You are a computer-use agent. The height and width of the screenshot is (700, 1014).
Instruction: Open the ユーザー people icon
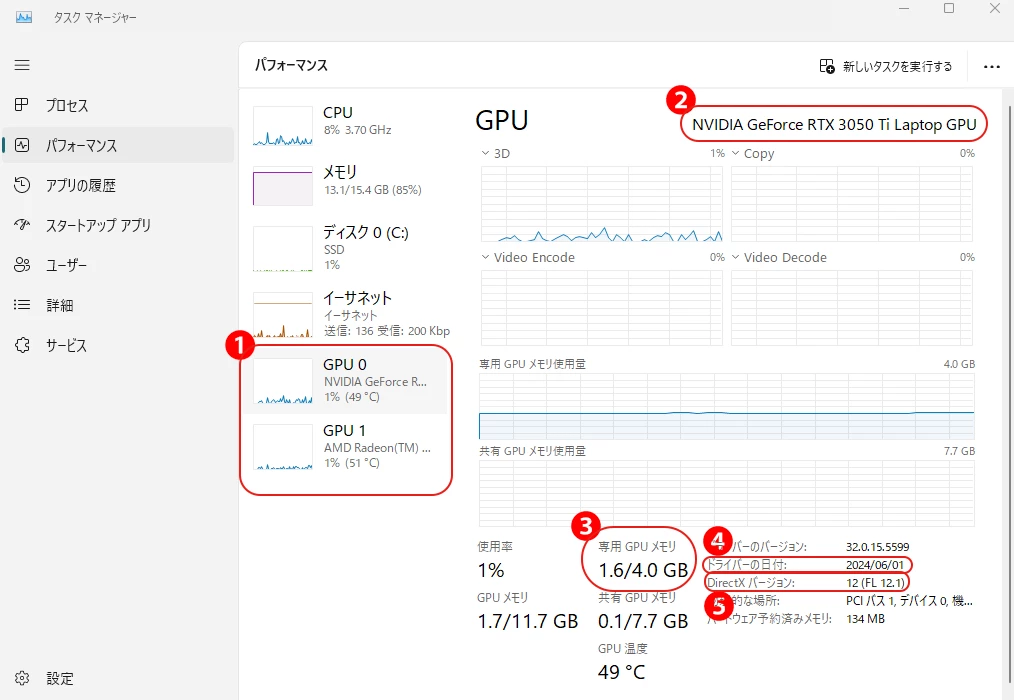[x=22, y=265]
